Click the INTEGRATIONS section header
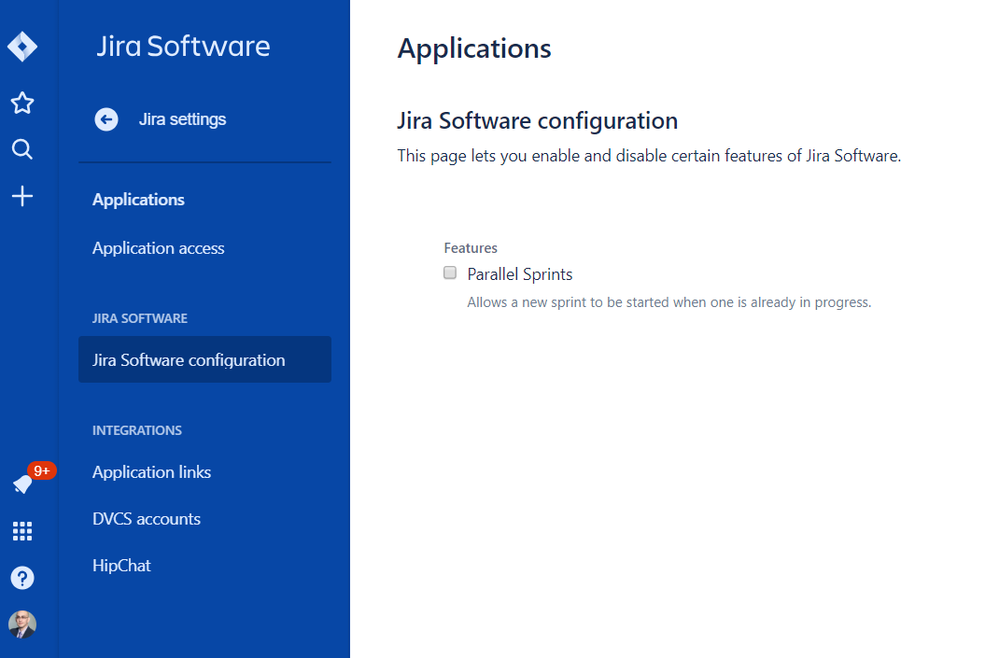Viewport: 999px width, 658px height. pos(137,430)
